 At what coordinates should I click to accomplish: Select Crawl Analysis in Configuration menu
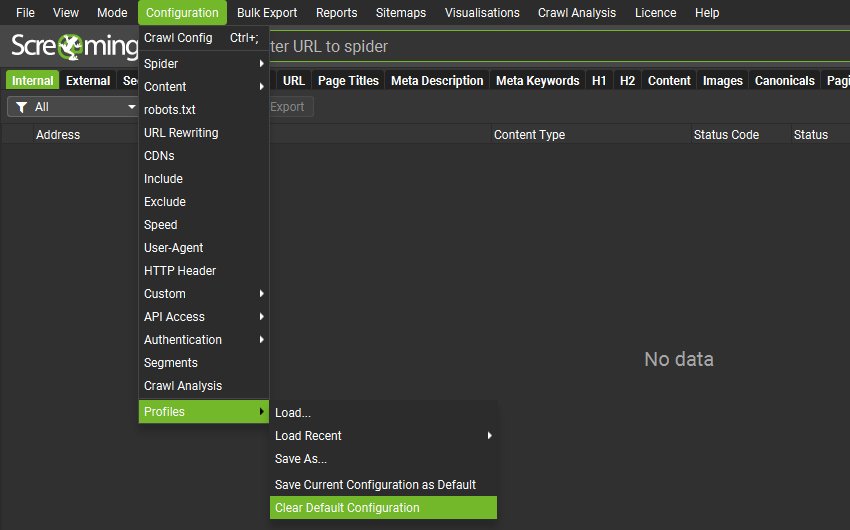point(204,386)
